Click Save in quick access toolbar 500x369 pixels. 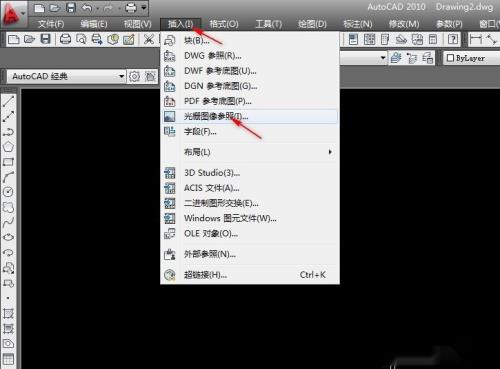(x=71, y=8)
